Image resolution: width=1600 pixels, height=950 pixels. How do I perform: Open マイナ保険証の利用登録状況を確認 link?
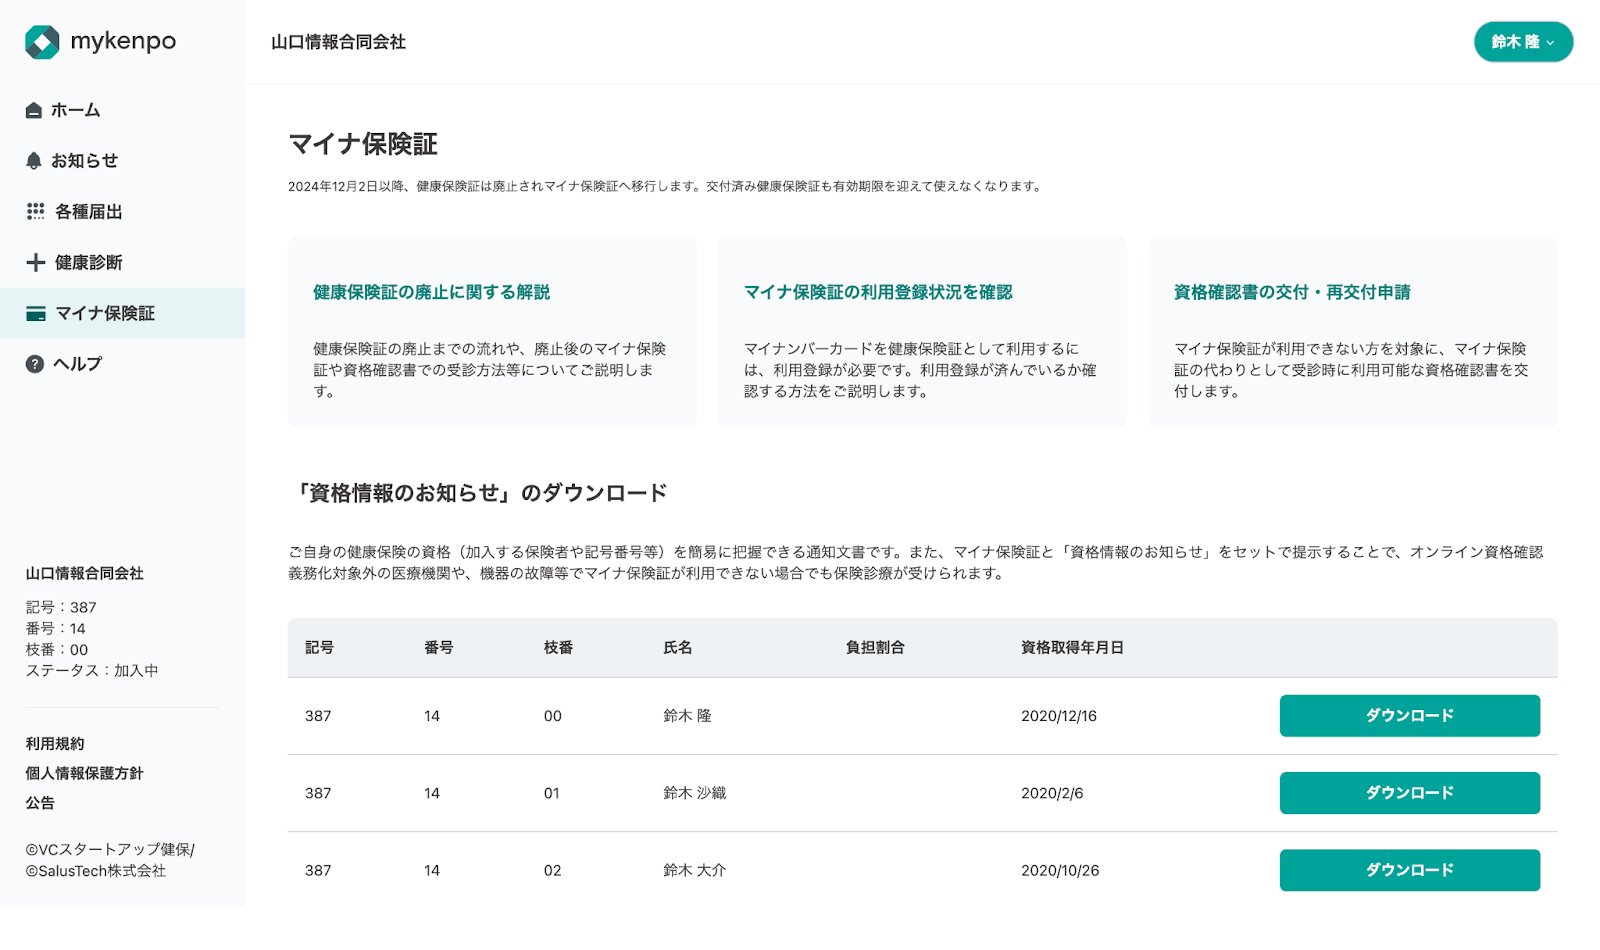pos(877,292)
